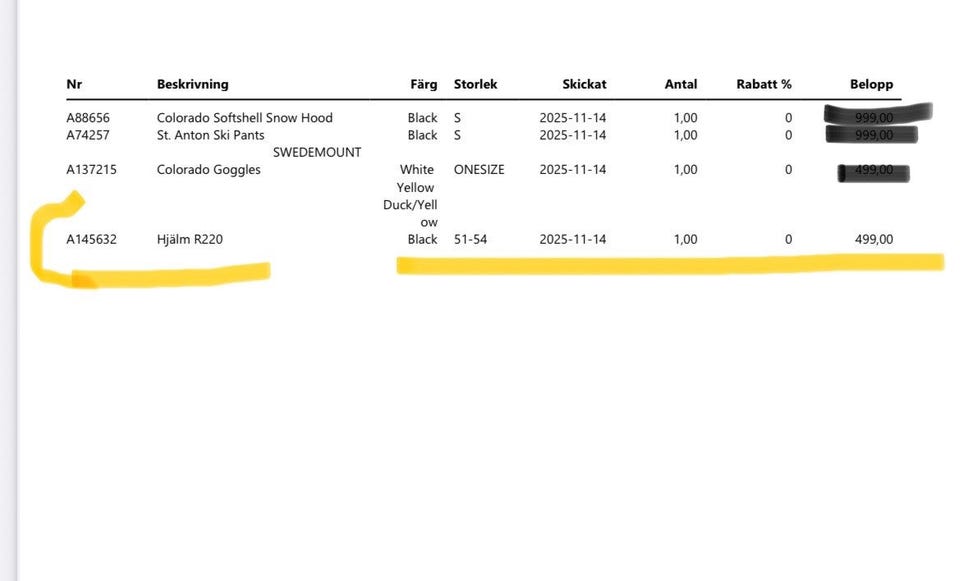Click the 51-54 size value
The image size is (960, 581).
coord(470,240)
